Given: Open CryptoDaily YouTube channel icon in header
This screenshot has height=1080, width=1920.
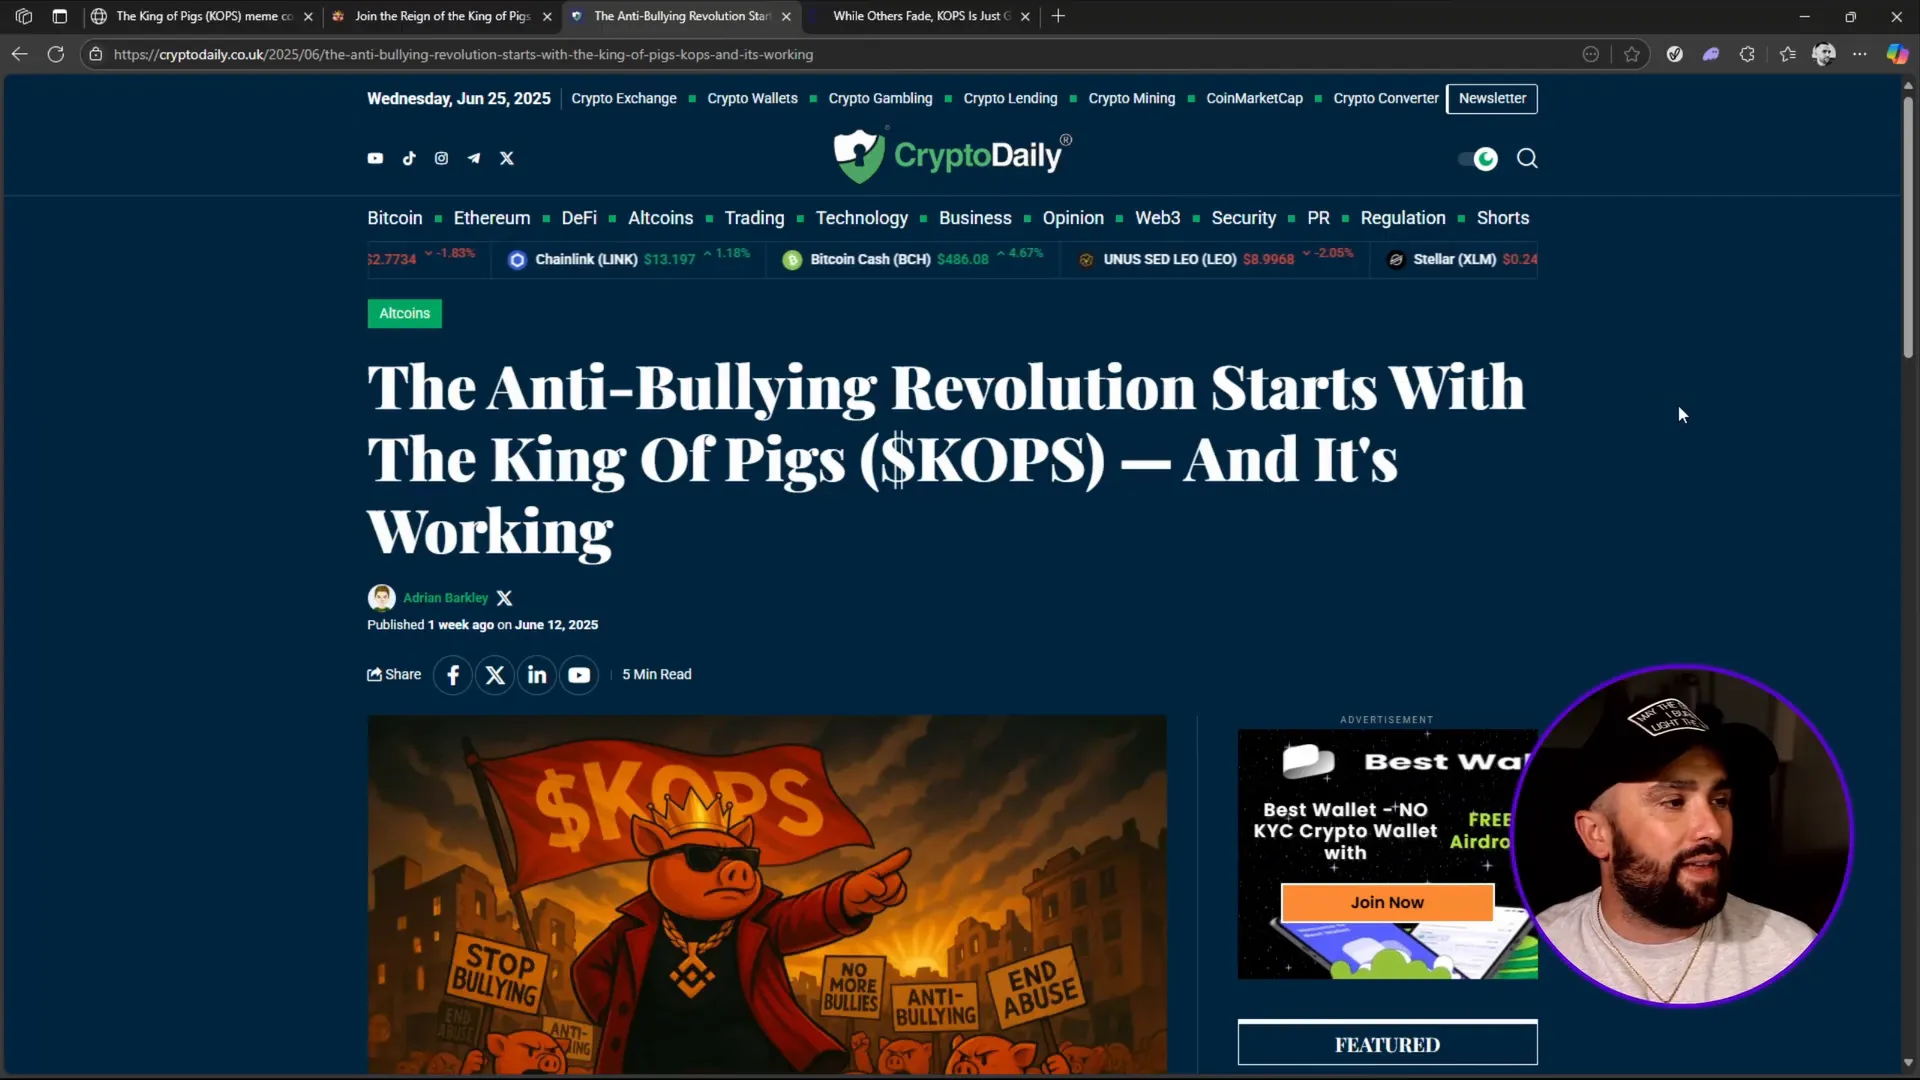Looking at the screenshot, I should tap(375, 158).
